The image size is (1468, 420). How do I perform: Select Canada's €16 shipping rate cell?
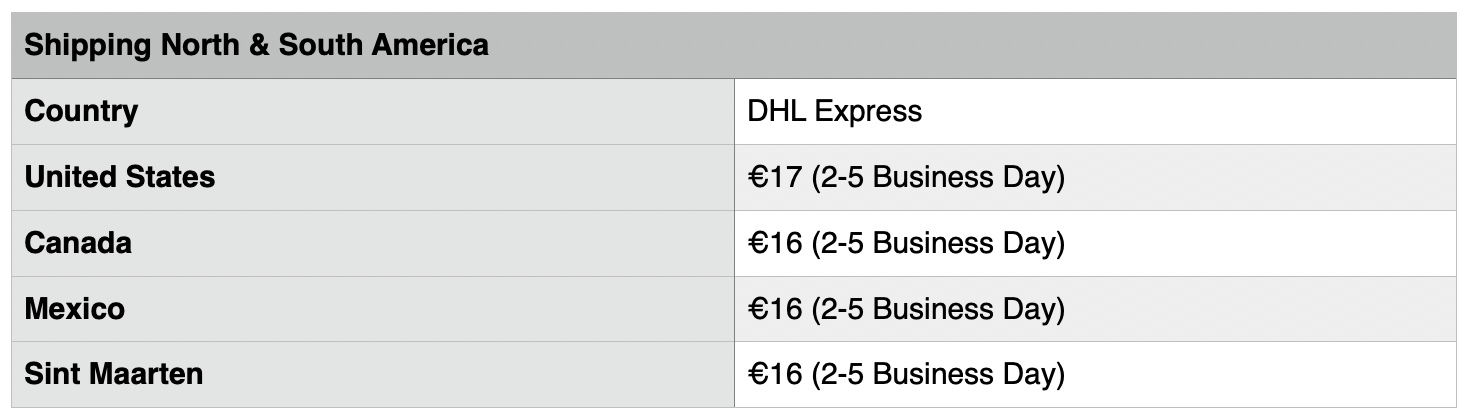coord(1095,243)
